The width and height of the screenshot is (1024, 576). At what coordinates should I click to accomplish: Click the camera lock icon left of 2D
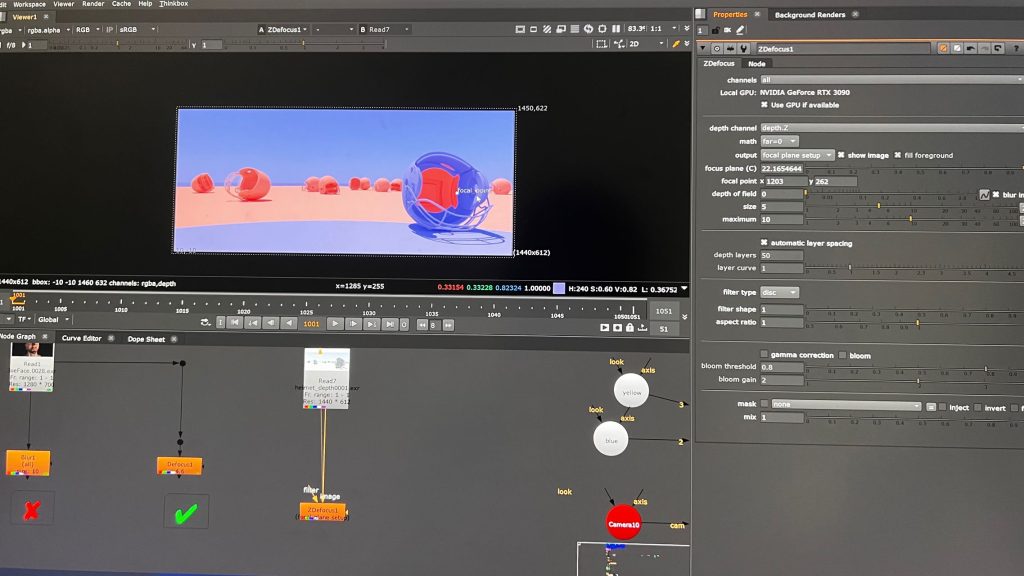(x=618, y=44)
